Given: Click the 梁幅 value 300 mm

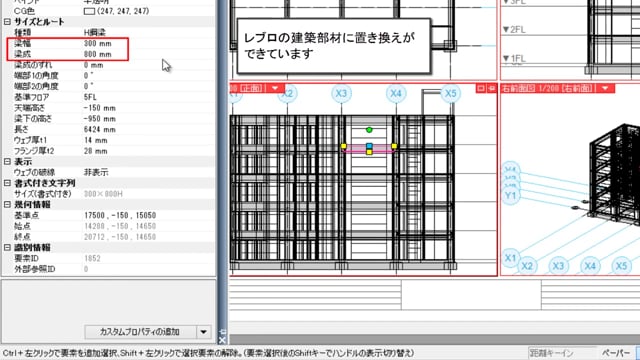Looking at the screenshot, I should coord(98,43).
